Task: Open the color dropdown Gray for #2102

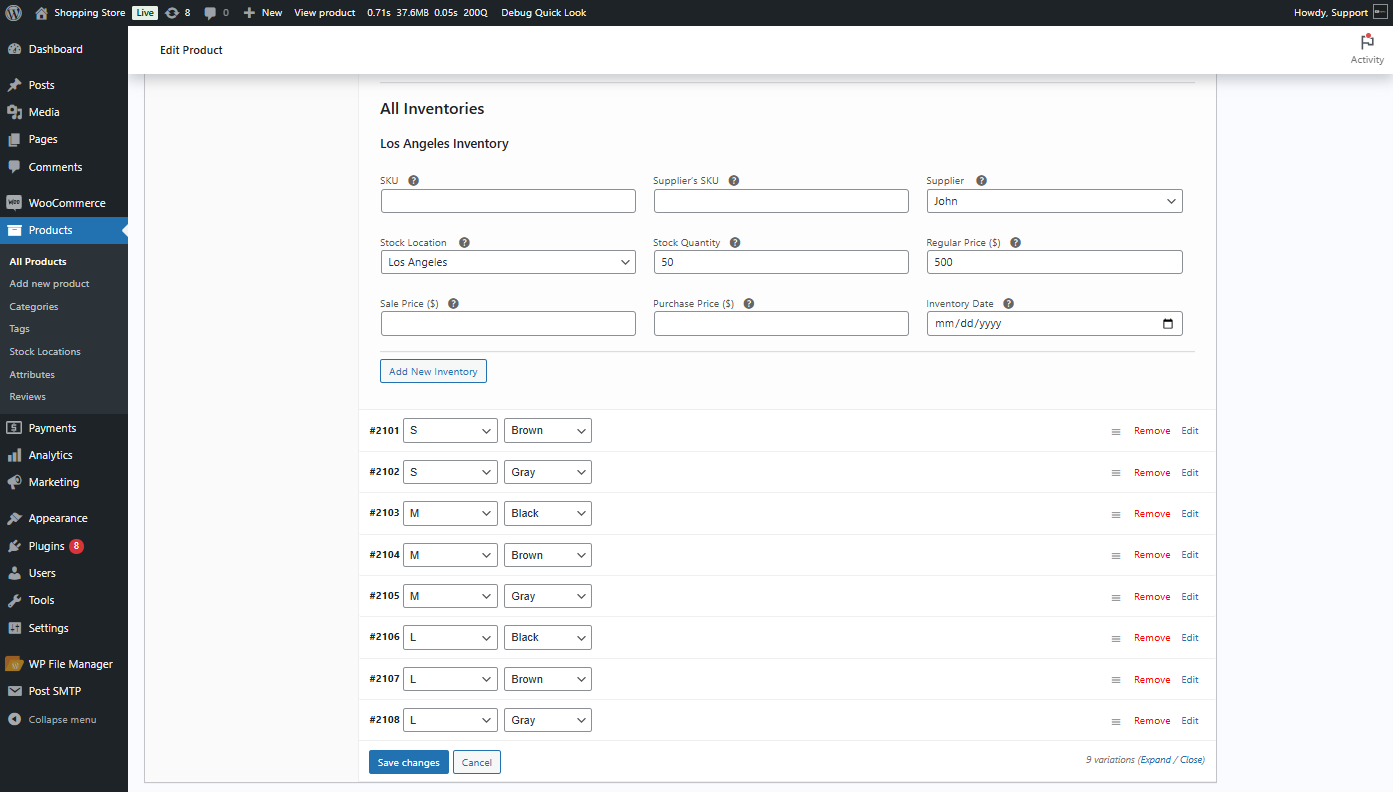Action: (548, 472)
